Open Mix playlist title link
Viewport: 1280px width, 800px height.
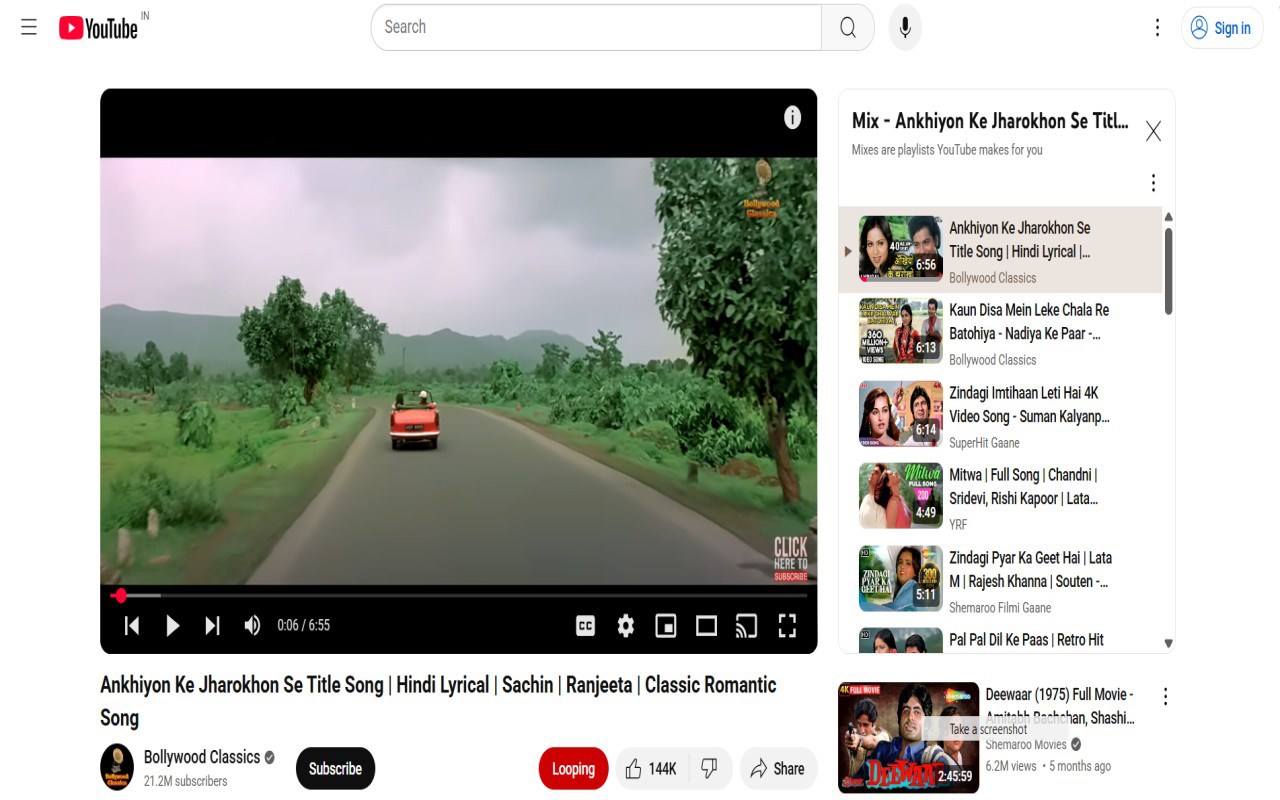[990, 121]
